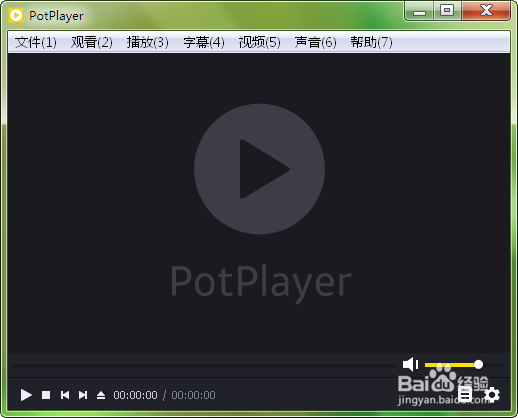Click the PotPlayer title bar logo
The height and width of the screenshot is (418, 518).
(x=16, y=15)
